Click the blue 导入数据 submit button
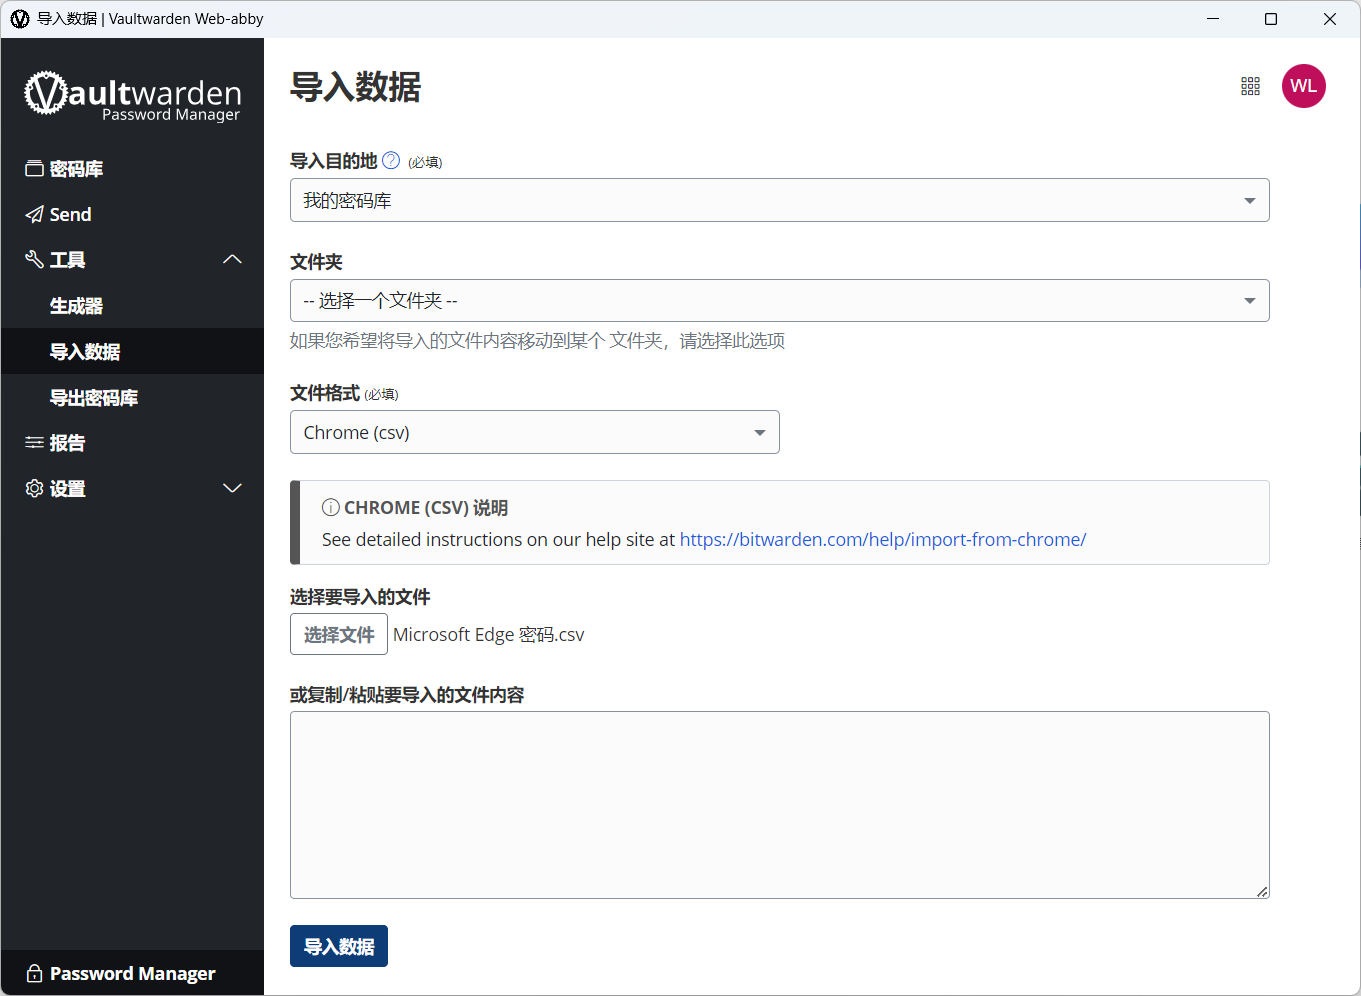The height and width of the screenshot is (996, 1361). pyautogui.click(x=339, y=946)
